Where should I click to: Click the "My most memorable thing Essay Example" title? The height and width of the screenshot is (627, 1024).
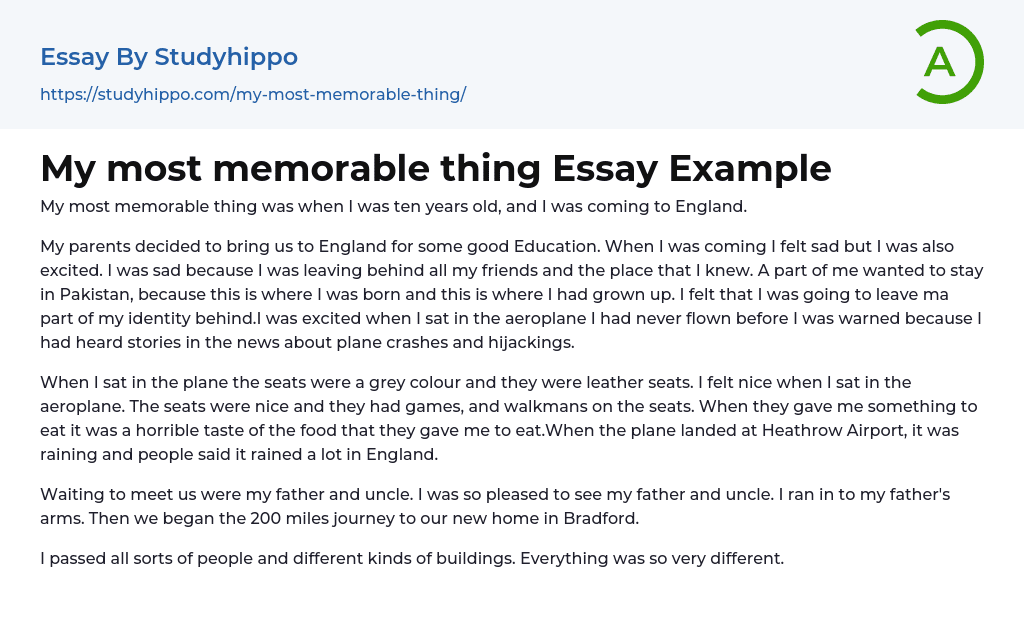pos(435,168)
